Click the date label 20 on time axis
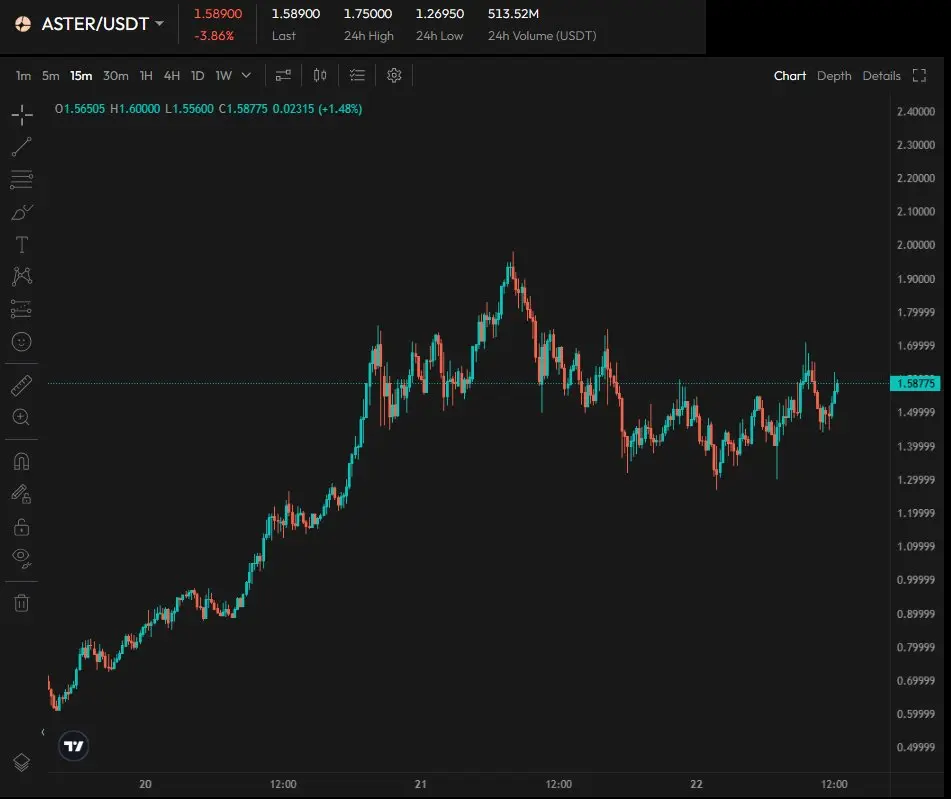 [145, 784]
